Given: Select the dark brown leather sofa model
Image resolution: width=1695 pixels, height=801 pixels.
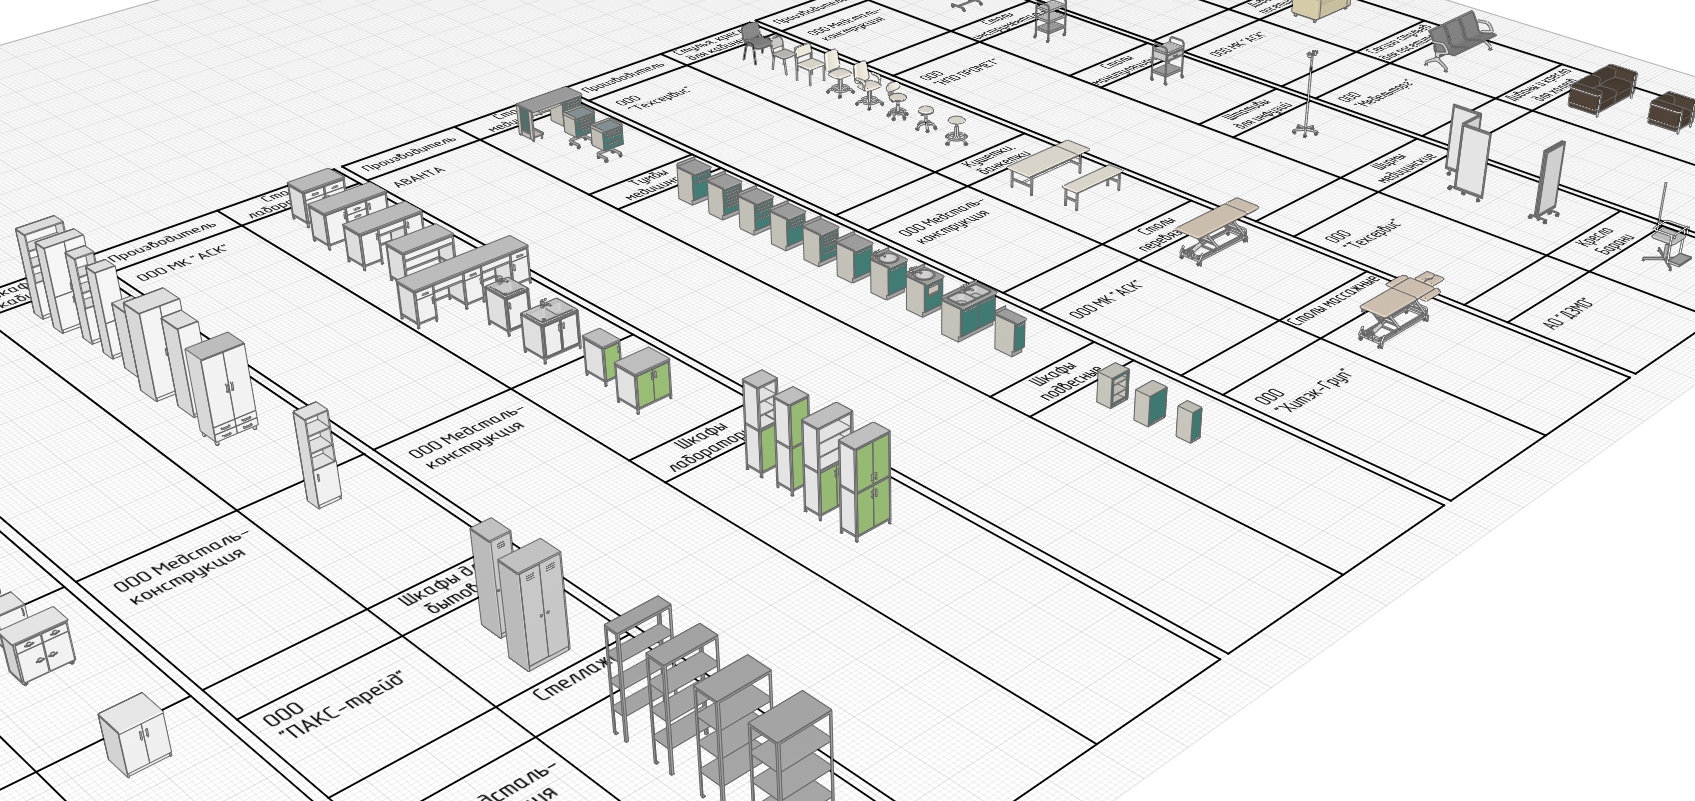Looking at the screenshot, I should [1600, 90].
